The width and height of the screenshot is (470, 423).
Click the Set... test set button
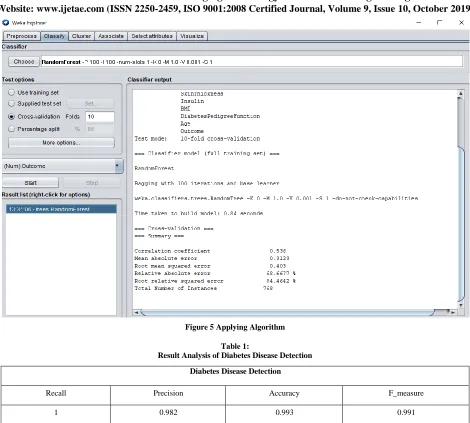[90, 104]
